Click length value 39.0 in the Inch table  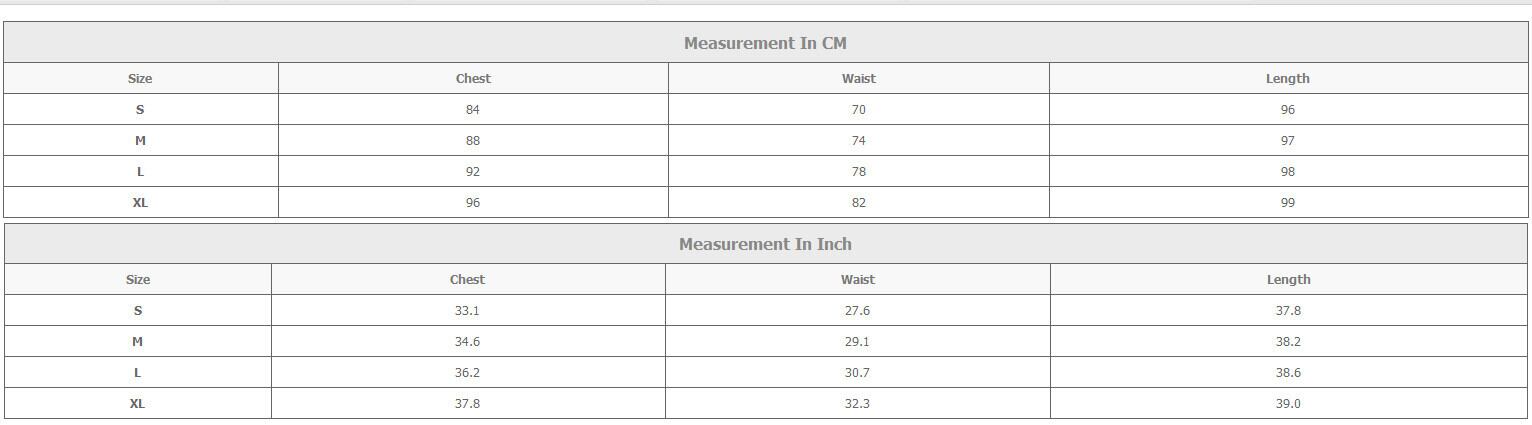(x=1288, y=403)
